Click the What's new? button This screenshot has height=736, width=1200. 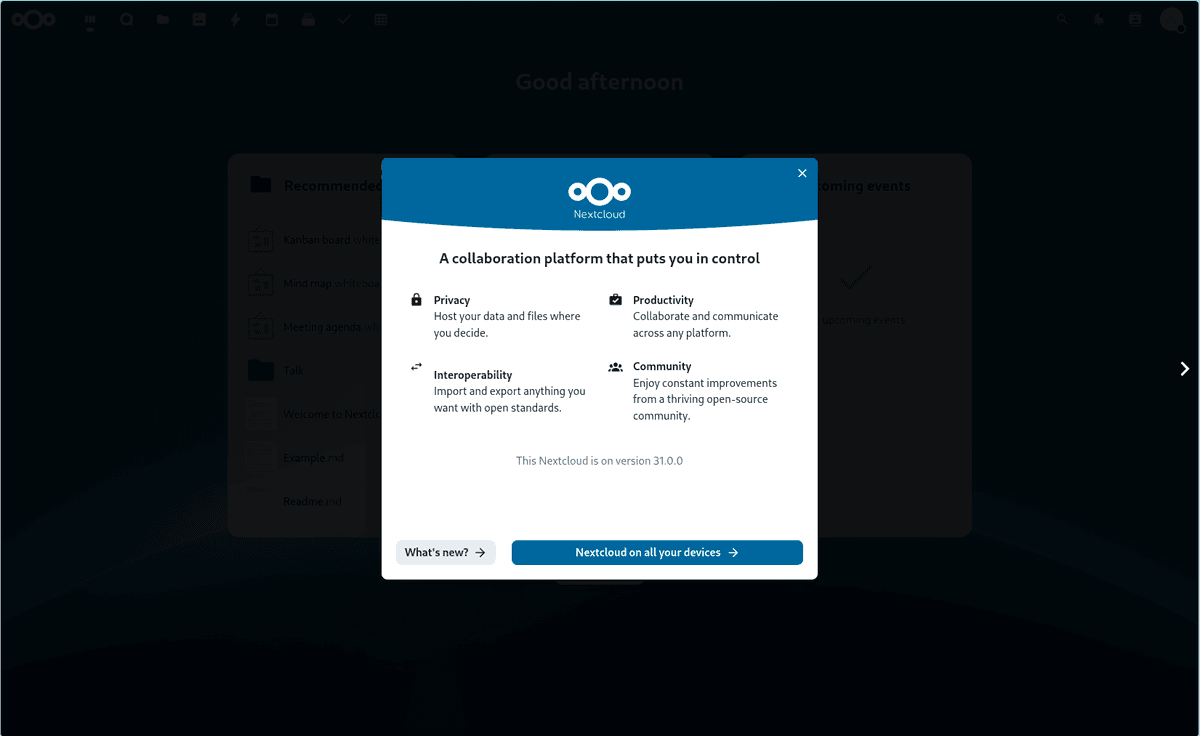(446, 552)
